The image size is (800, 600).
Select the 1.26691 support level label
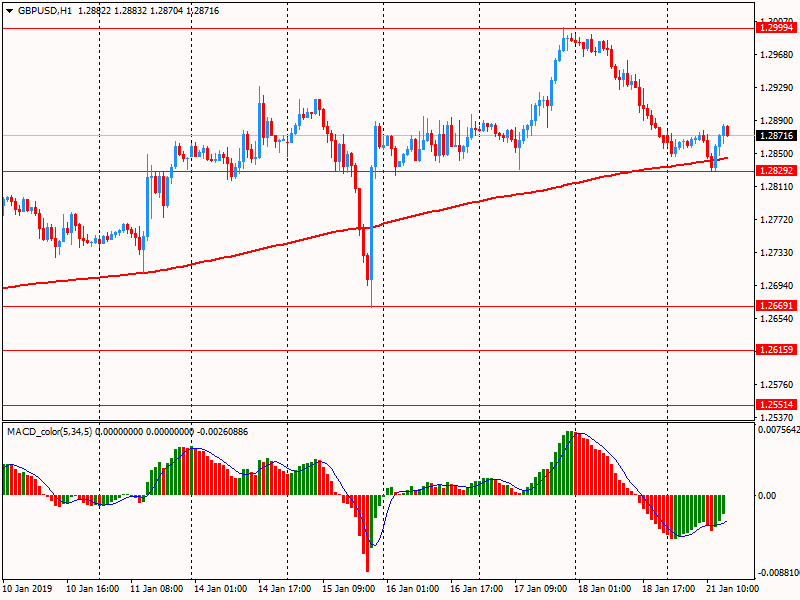coord(776,306)
